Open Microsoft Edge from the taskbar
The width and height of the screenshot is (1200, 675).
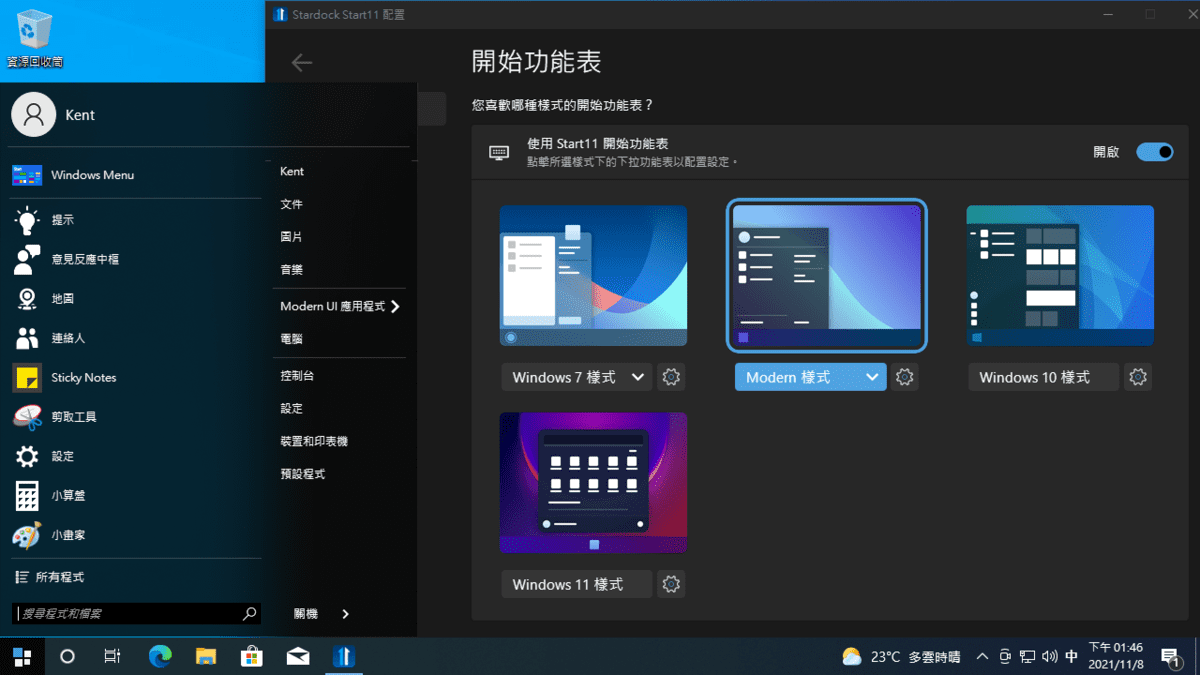coord(159,656)
